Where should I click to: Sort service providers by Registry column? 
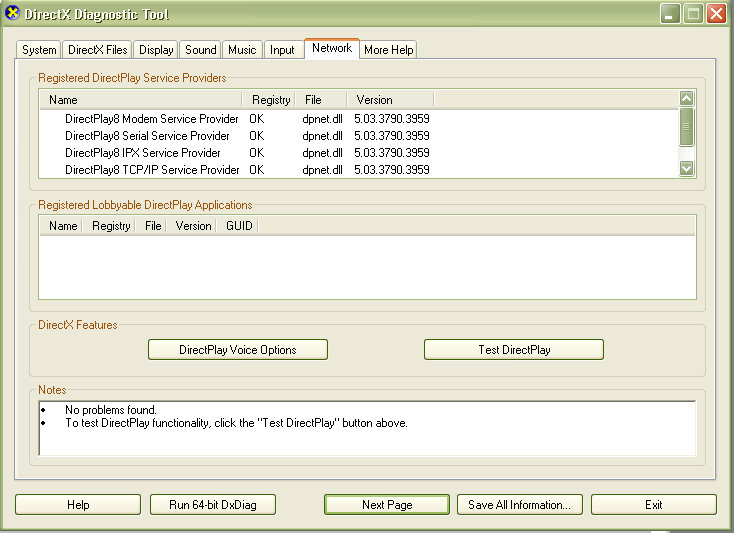pyautogui.click(x=269, y=100)
